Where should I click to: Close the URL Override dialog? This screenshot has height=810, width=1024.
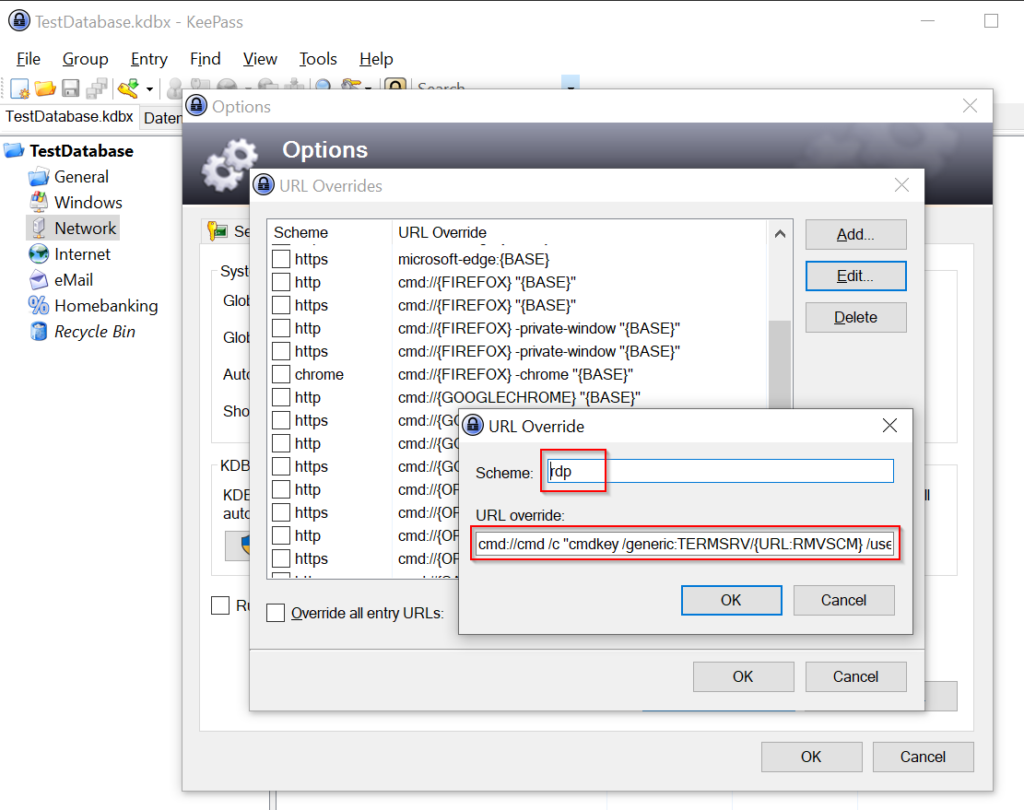point(889,426)
